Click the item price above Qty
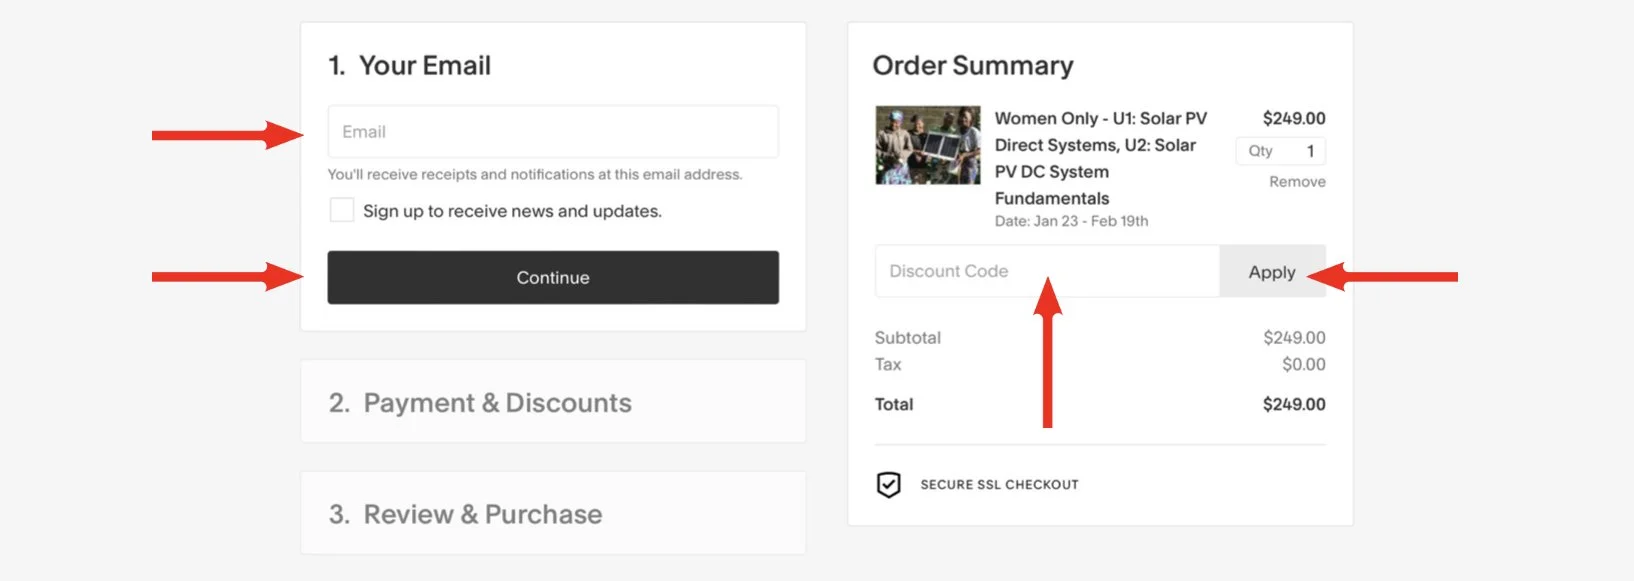The height and width of the screenshot is (581, 1634). click(1294, 118)
